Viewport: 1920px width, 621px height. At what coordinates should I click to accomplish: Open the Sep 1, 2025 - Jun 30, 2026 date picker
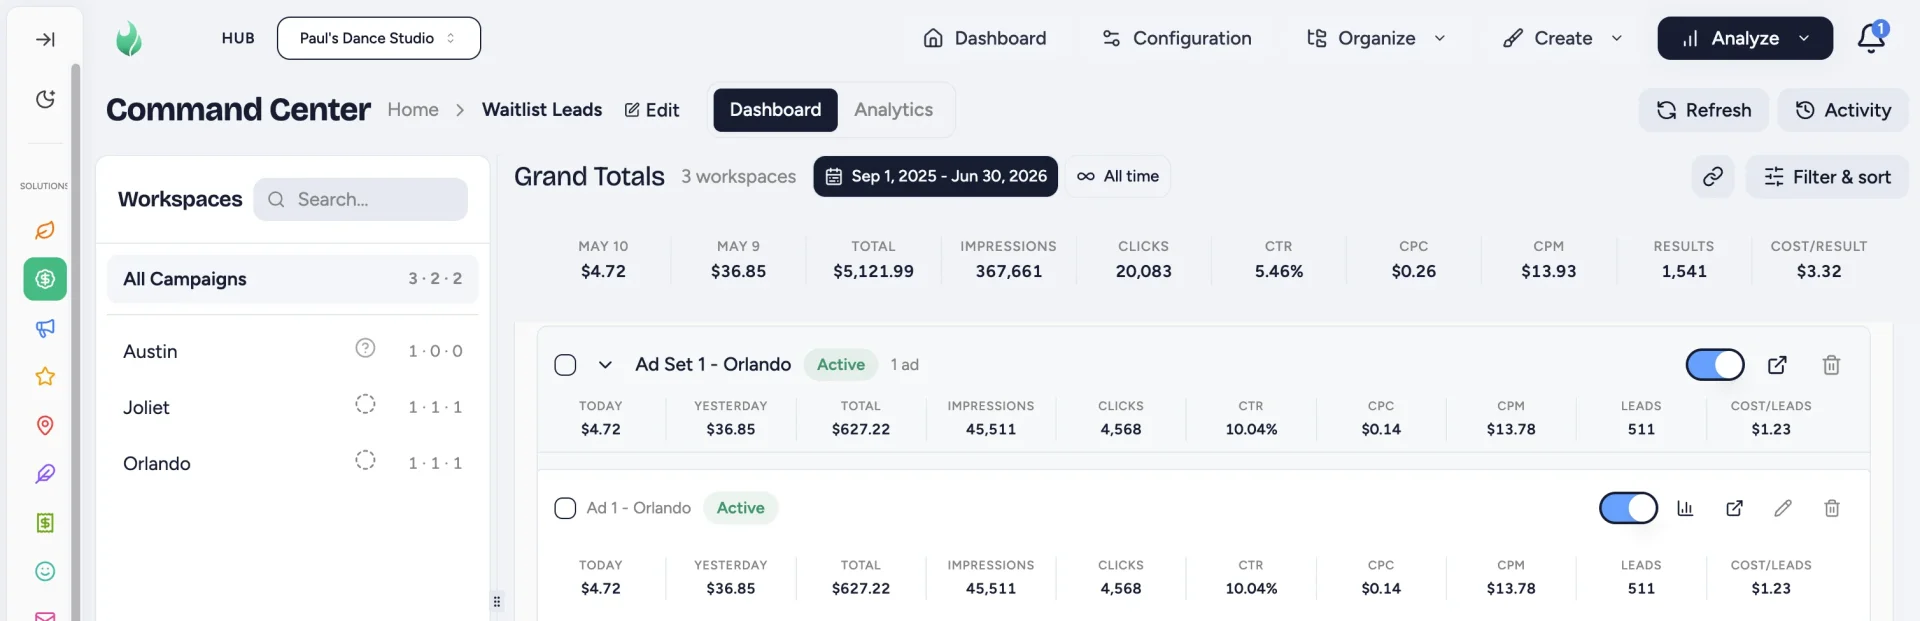pos(935,176)
